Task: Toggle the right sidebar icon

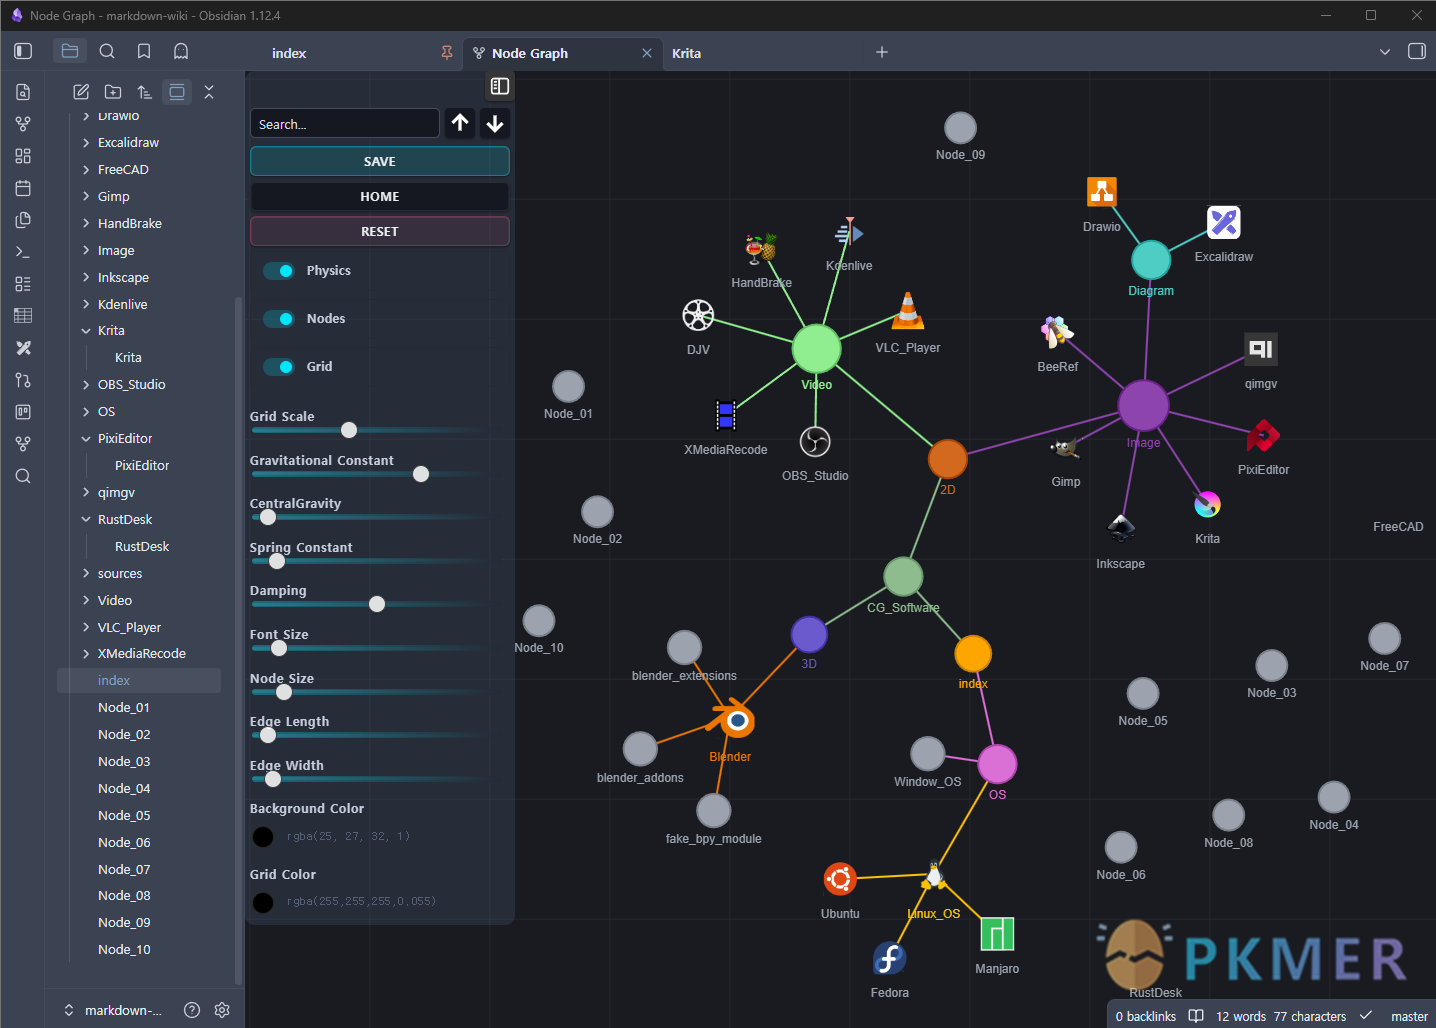Action: click(1417, 51)
